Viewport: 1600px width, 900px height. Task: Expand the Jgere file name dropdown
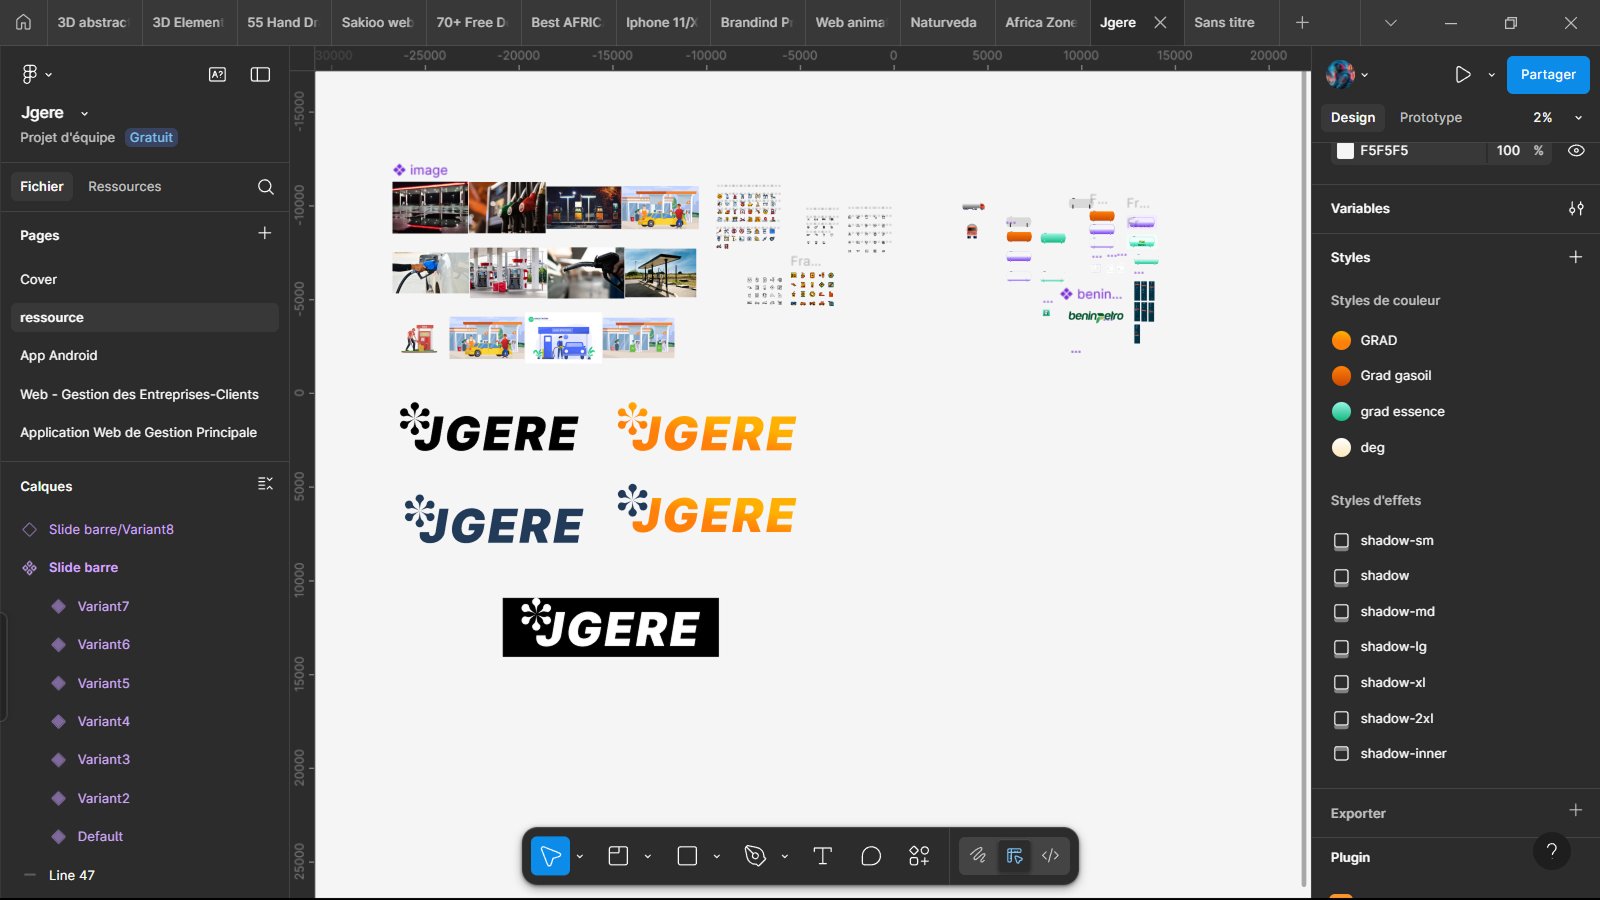point(84,114)
